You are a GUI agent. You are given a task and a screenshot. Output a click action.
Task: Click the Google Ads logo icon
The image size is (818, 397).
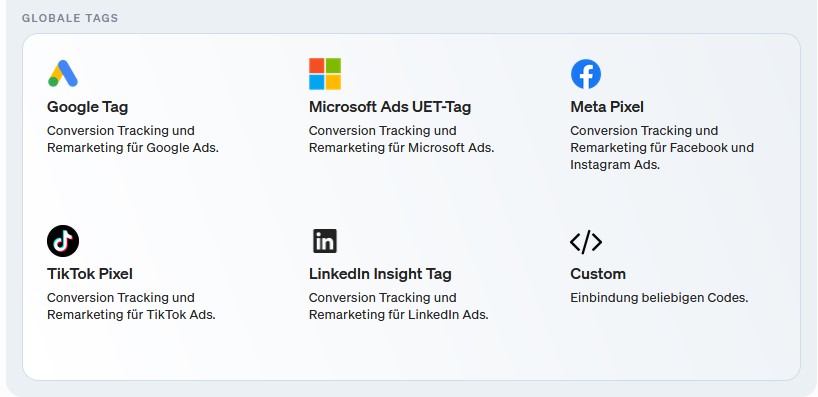(x=63, y=74)
